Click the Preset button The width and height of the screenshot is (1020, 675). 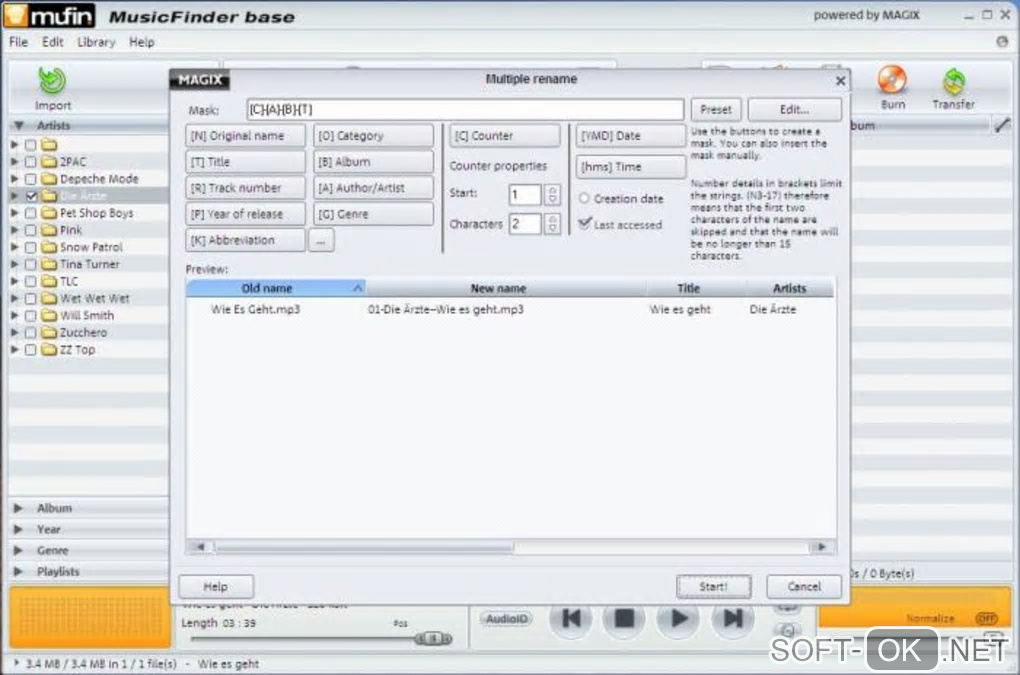coord(716,110)
